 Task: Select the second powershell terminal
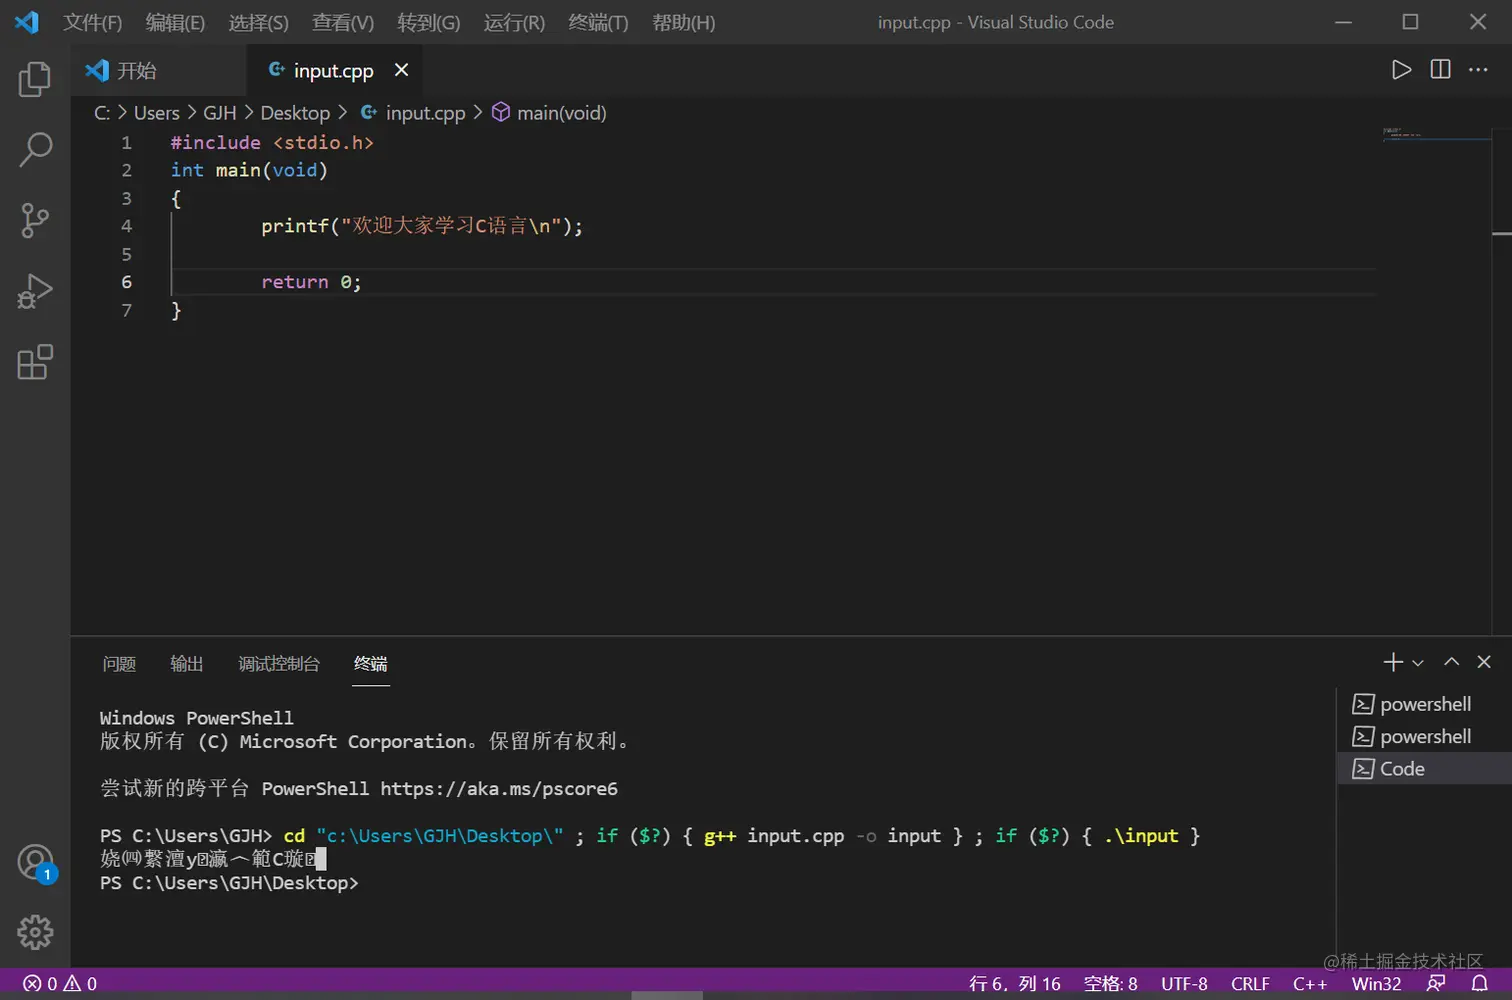[1424, 737]
